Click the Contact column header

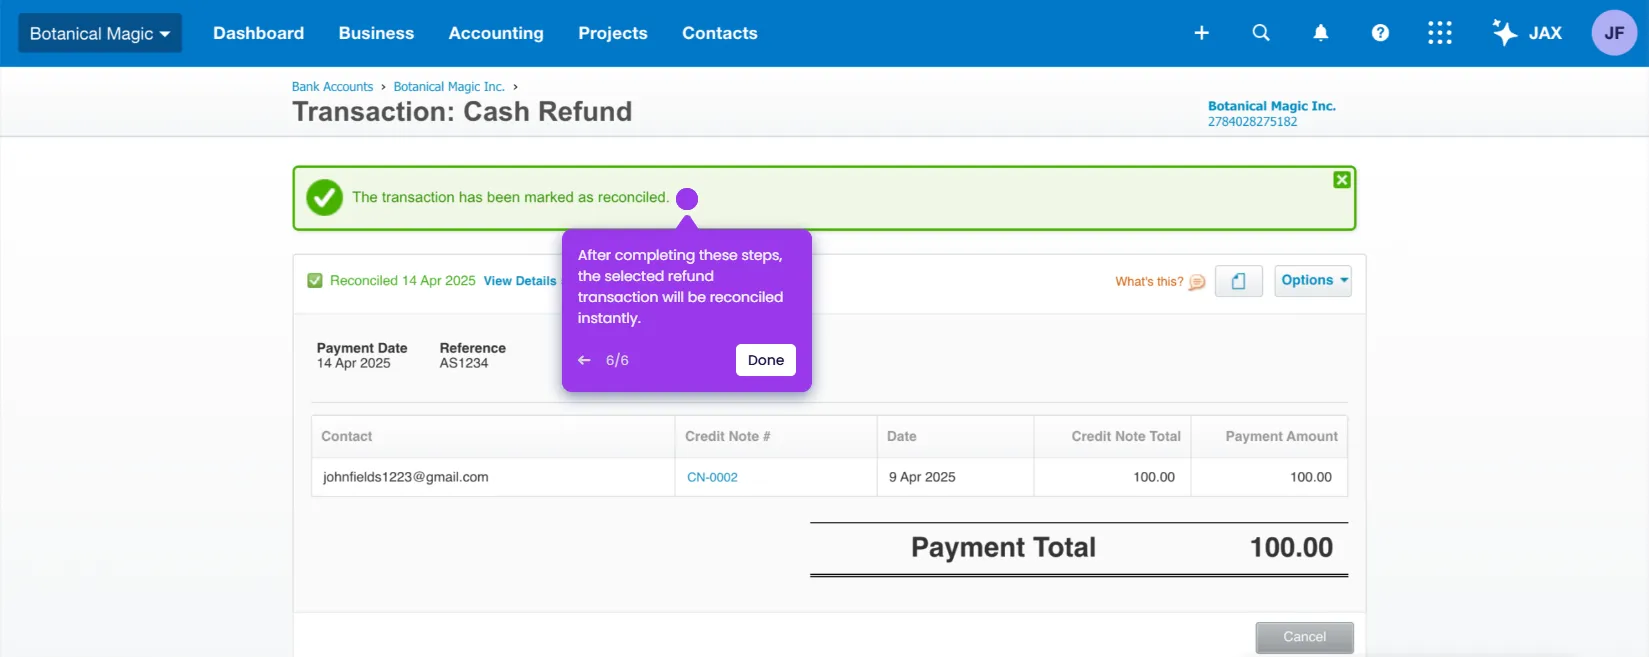point(493,437)
